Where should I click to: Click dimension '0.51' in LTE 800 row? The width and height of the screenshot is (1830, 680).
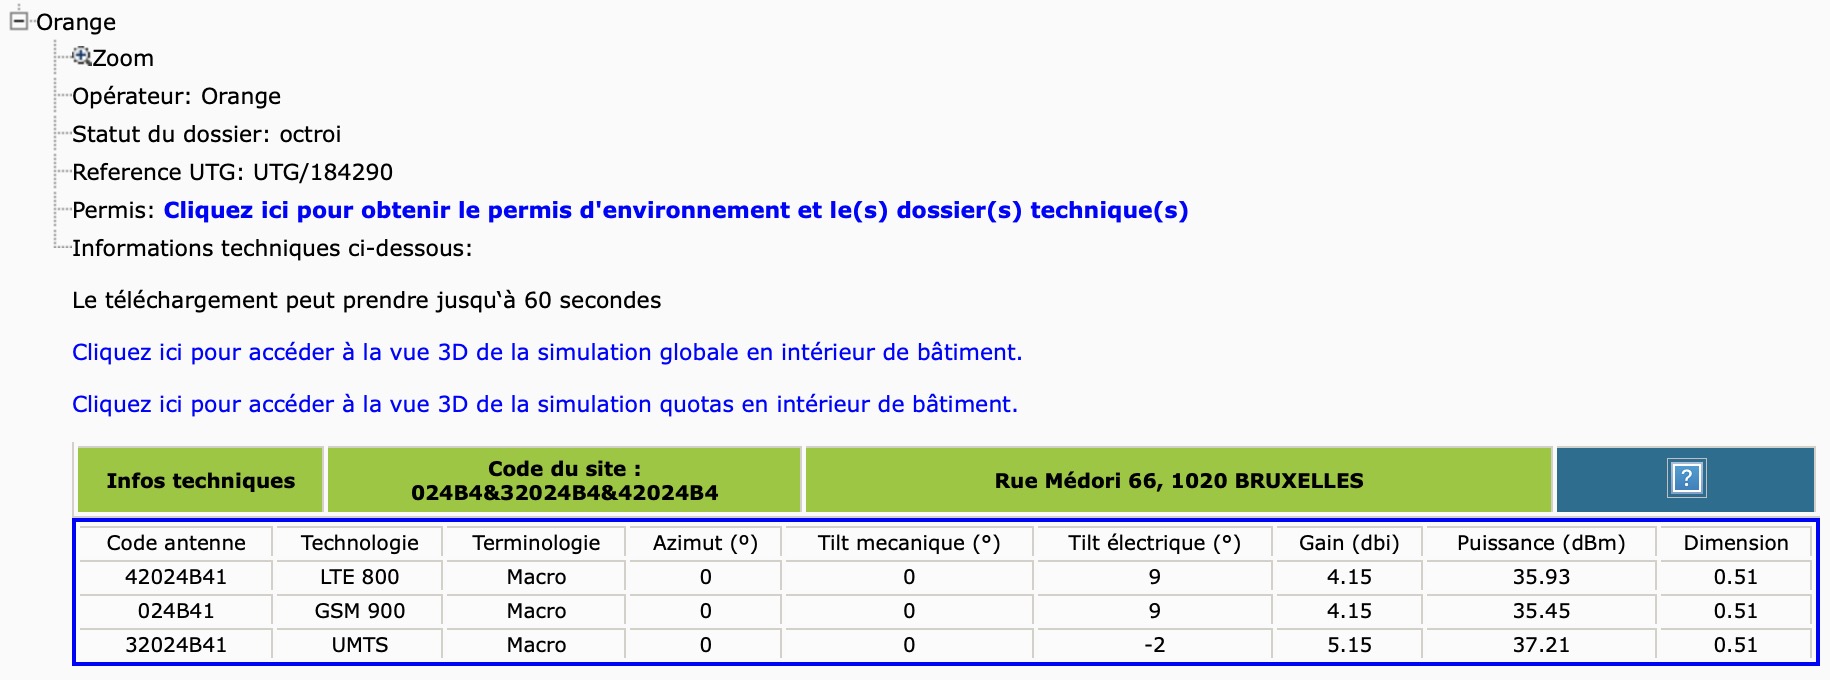click(1736, 577)
